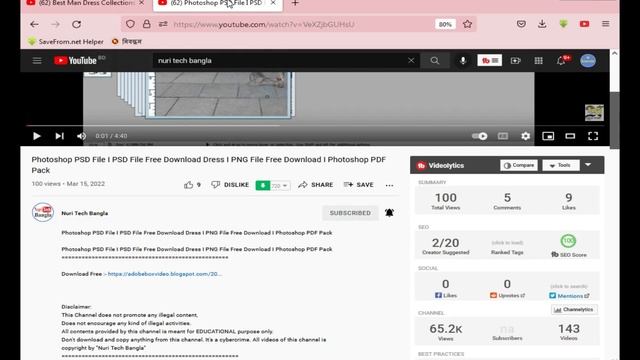Open a new browser tab
The height and width of the screenshot is (360, 640).
pyautogui.click(x=295, y=3)
